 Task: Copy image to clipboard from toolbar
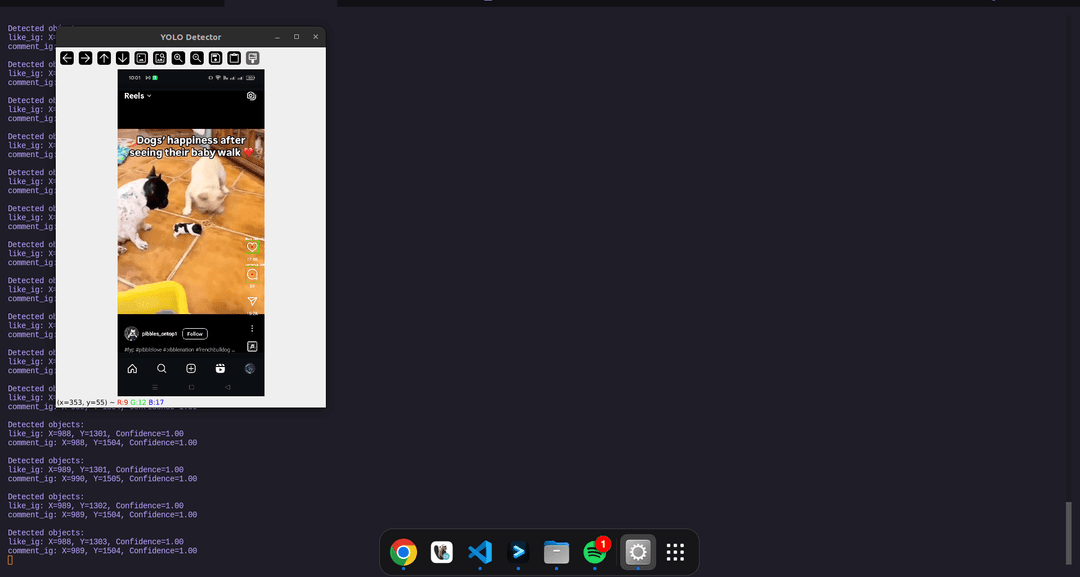(x=234, y=58)
